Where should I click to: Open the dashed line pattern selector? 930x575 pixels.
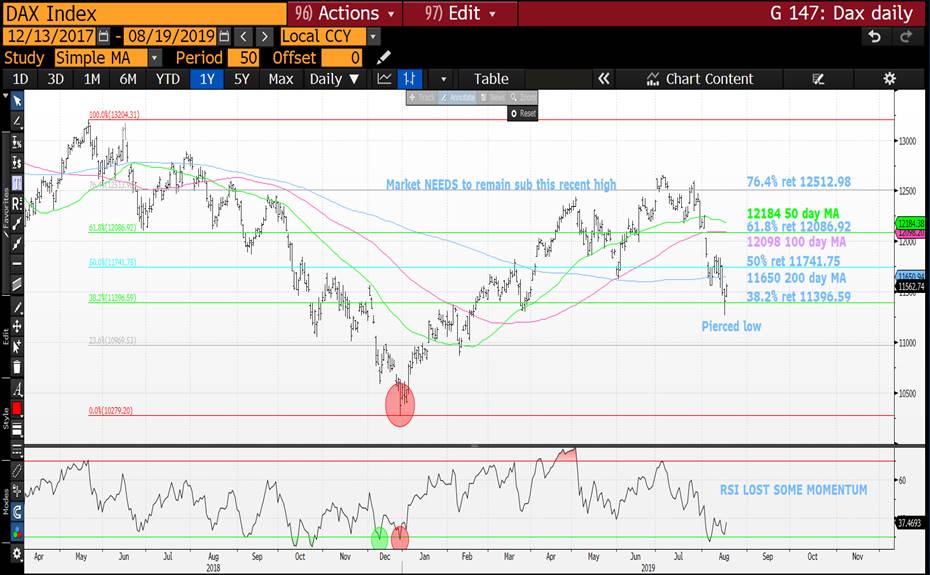(17, 450)
